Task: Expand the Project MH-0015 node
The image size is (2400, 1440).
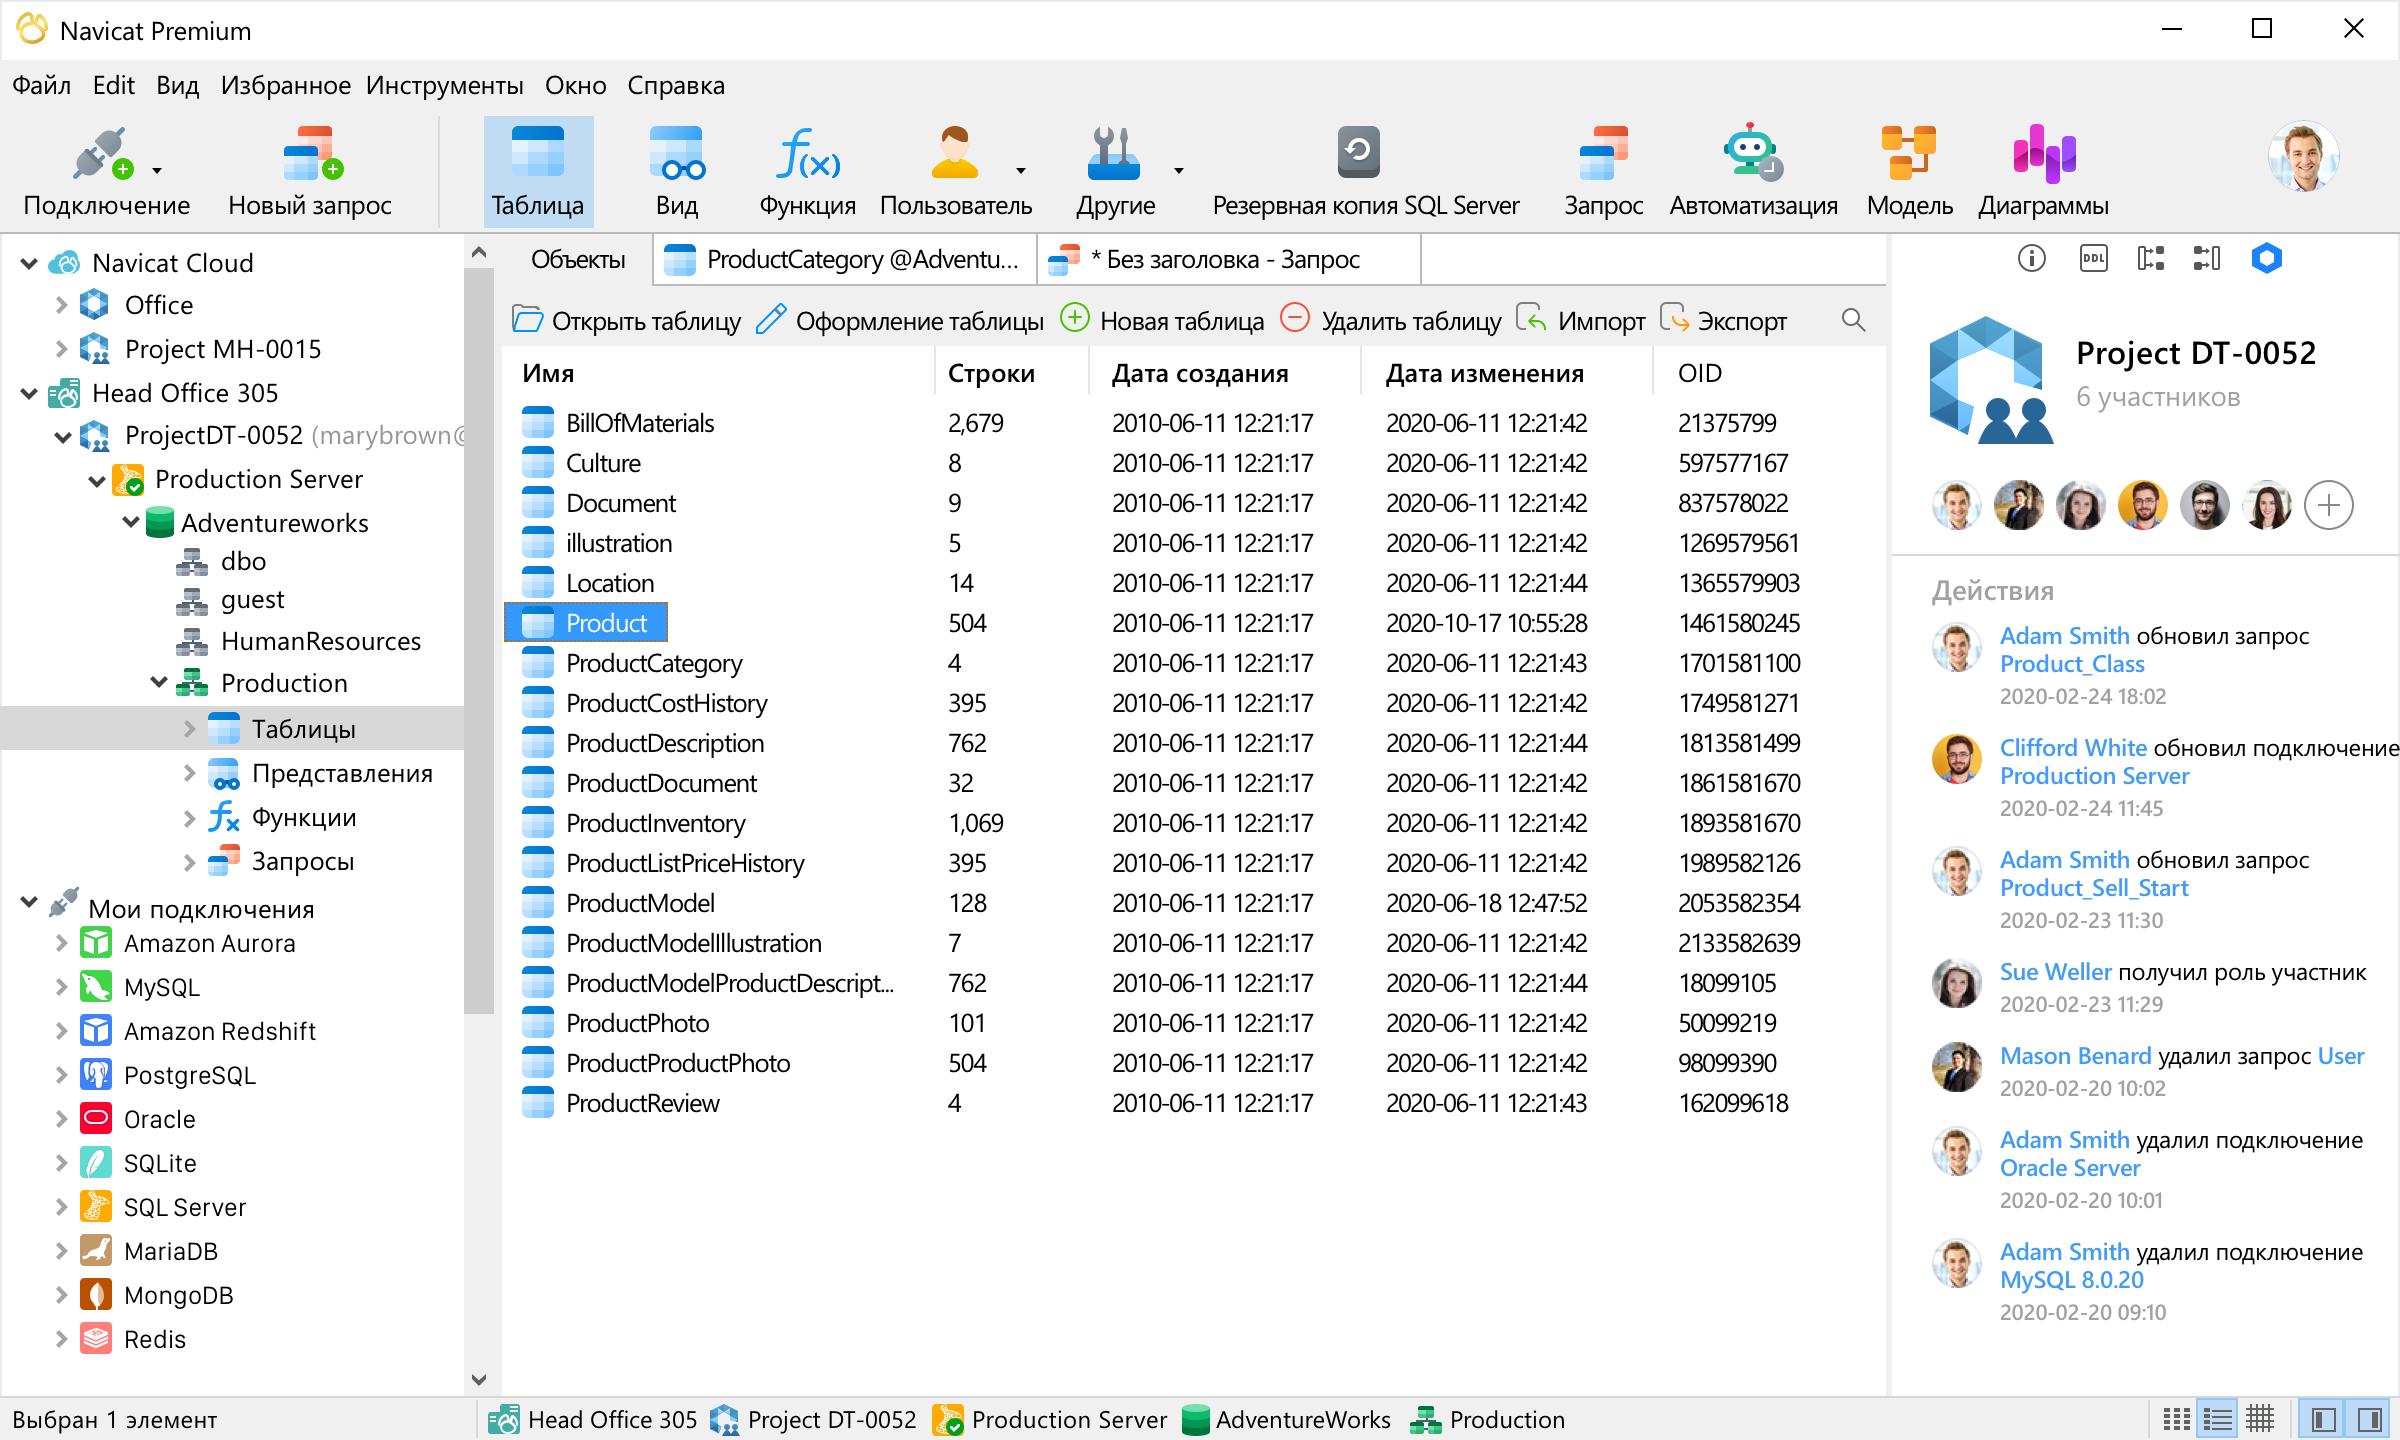Action: 61,349
